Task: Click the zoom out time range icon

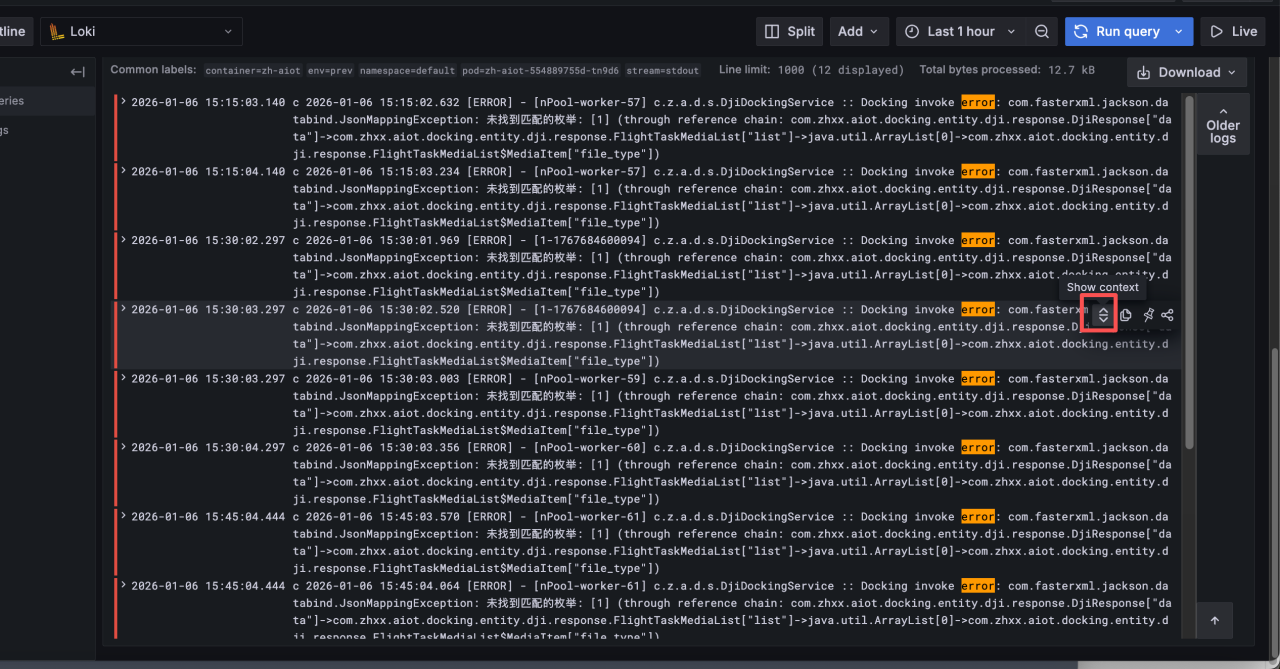Action: tap(1042, 32)
